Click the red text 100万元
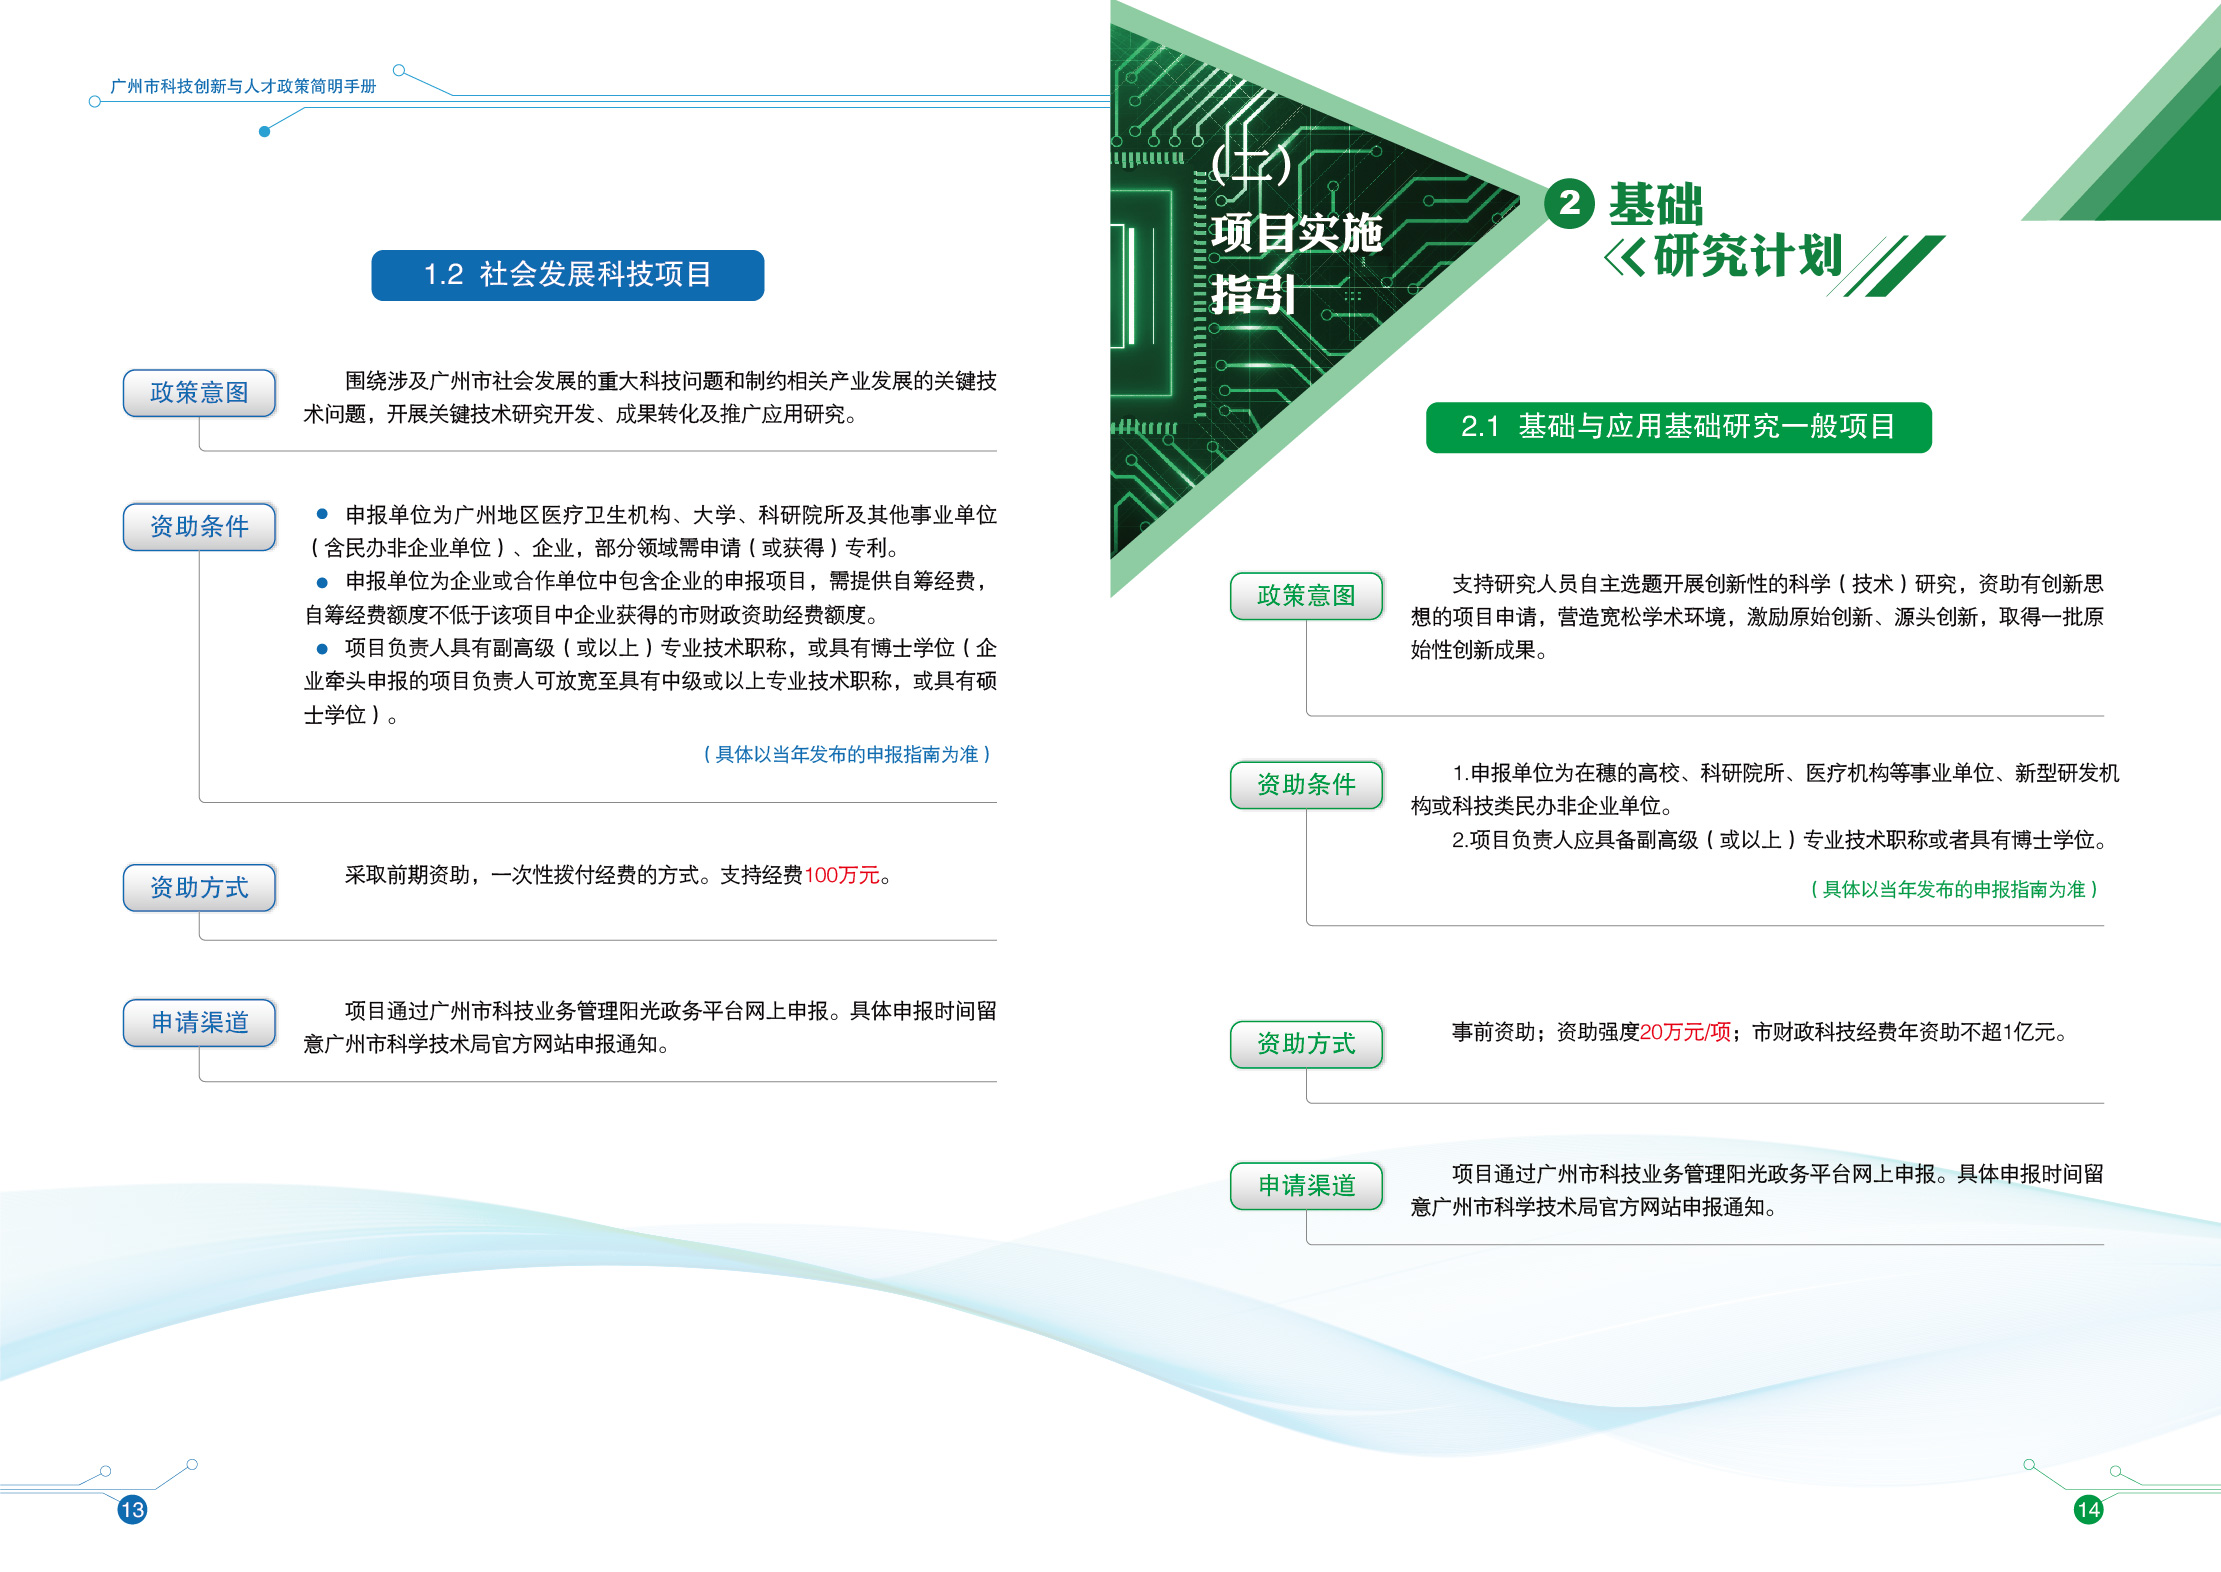Screen dimensions: 2221x1572 click(842, 876)
